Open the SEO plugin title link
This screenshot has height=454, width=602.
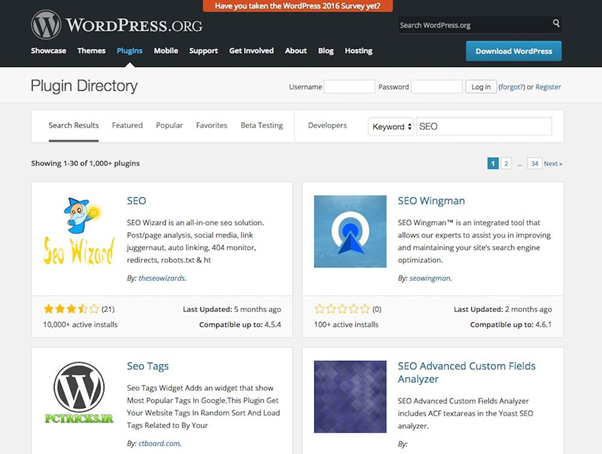point(136,201)
